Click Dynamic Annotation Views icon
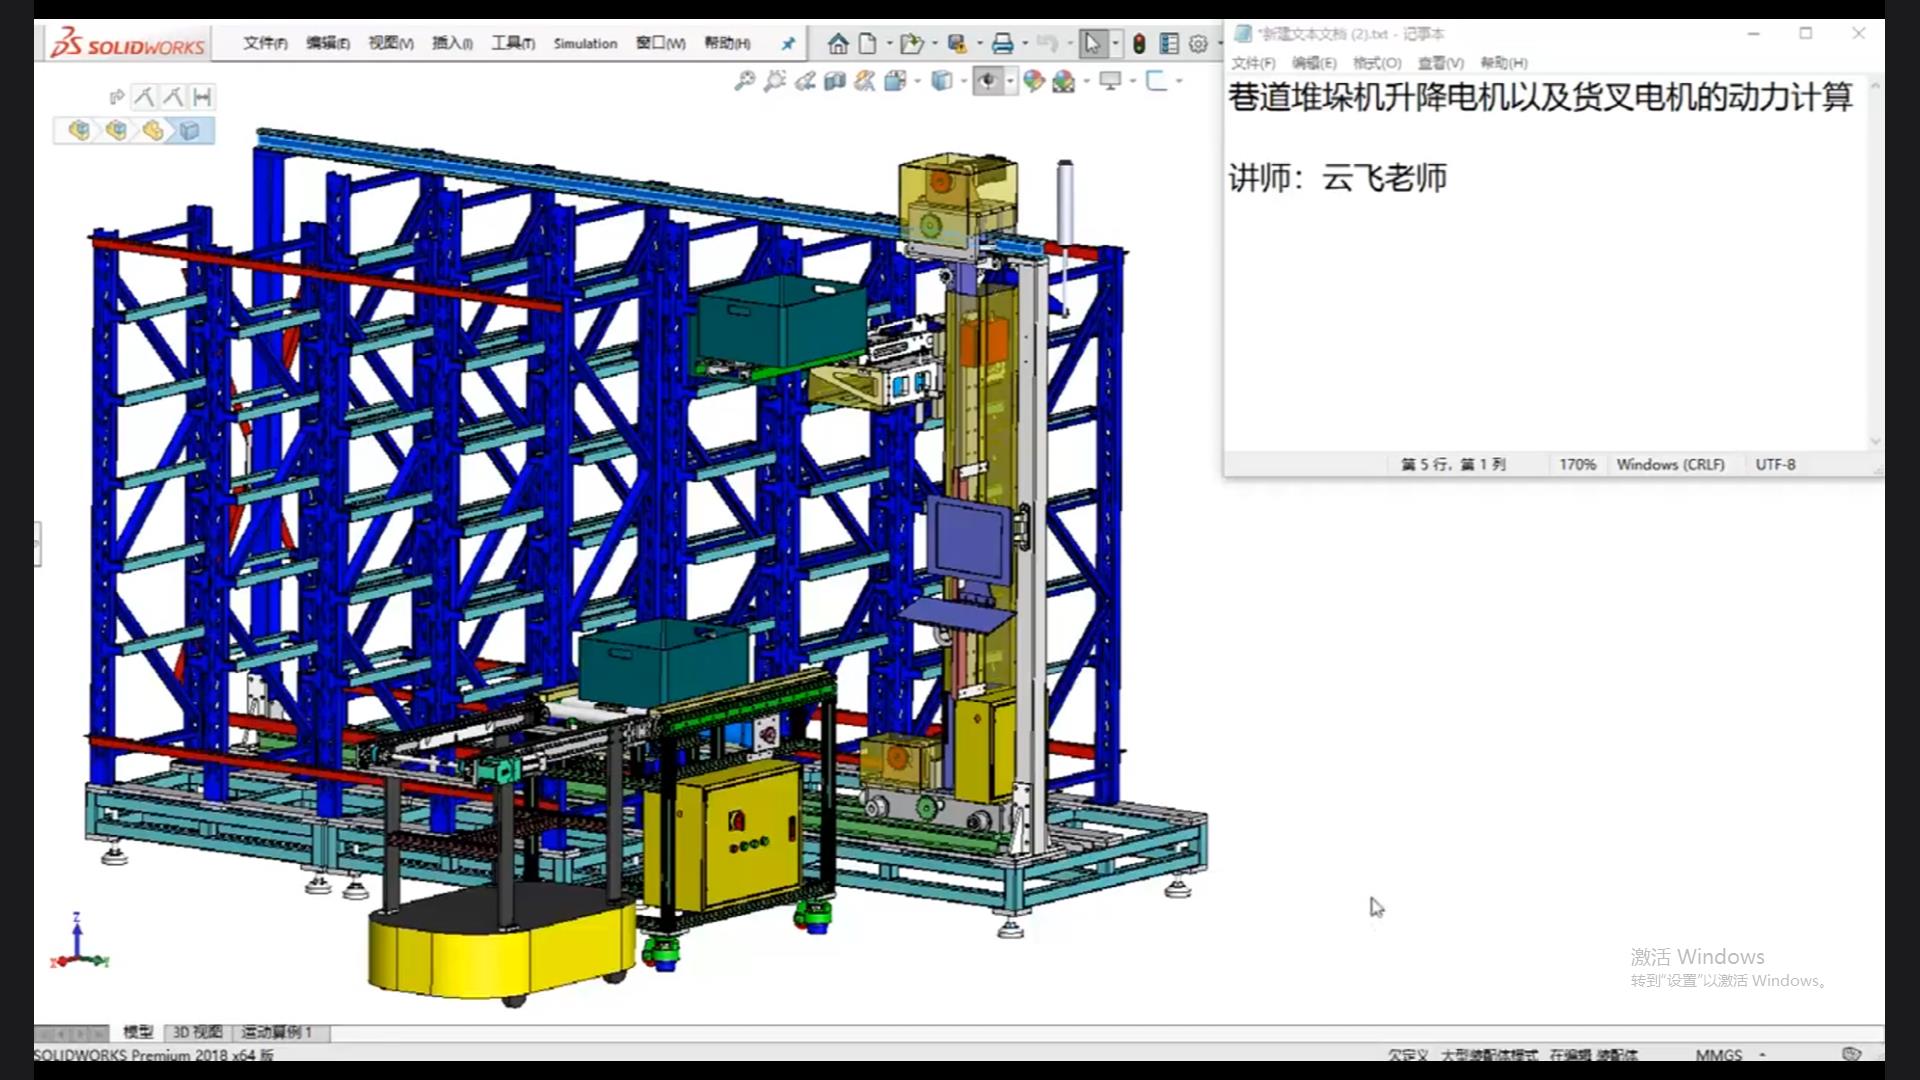The width and height of the screenshot is (1920, 1080). [865, 81]
